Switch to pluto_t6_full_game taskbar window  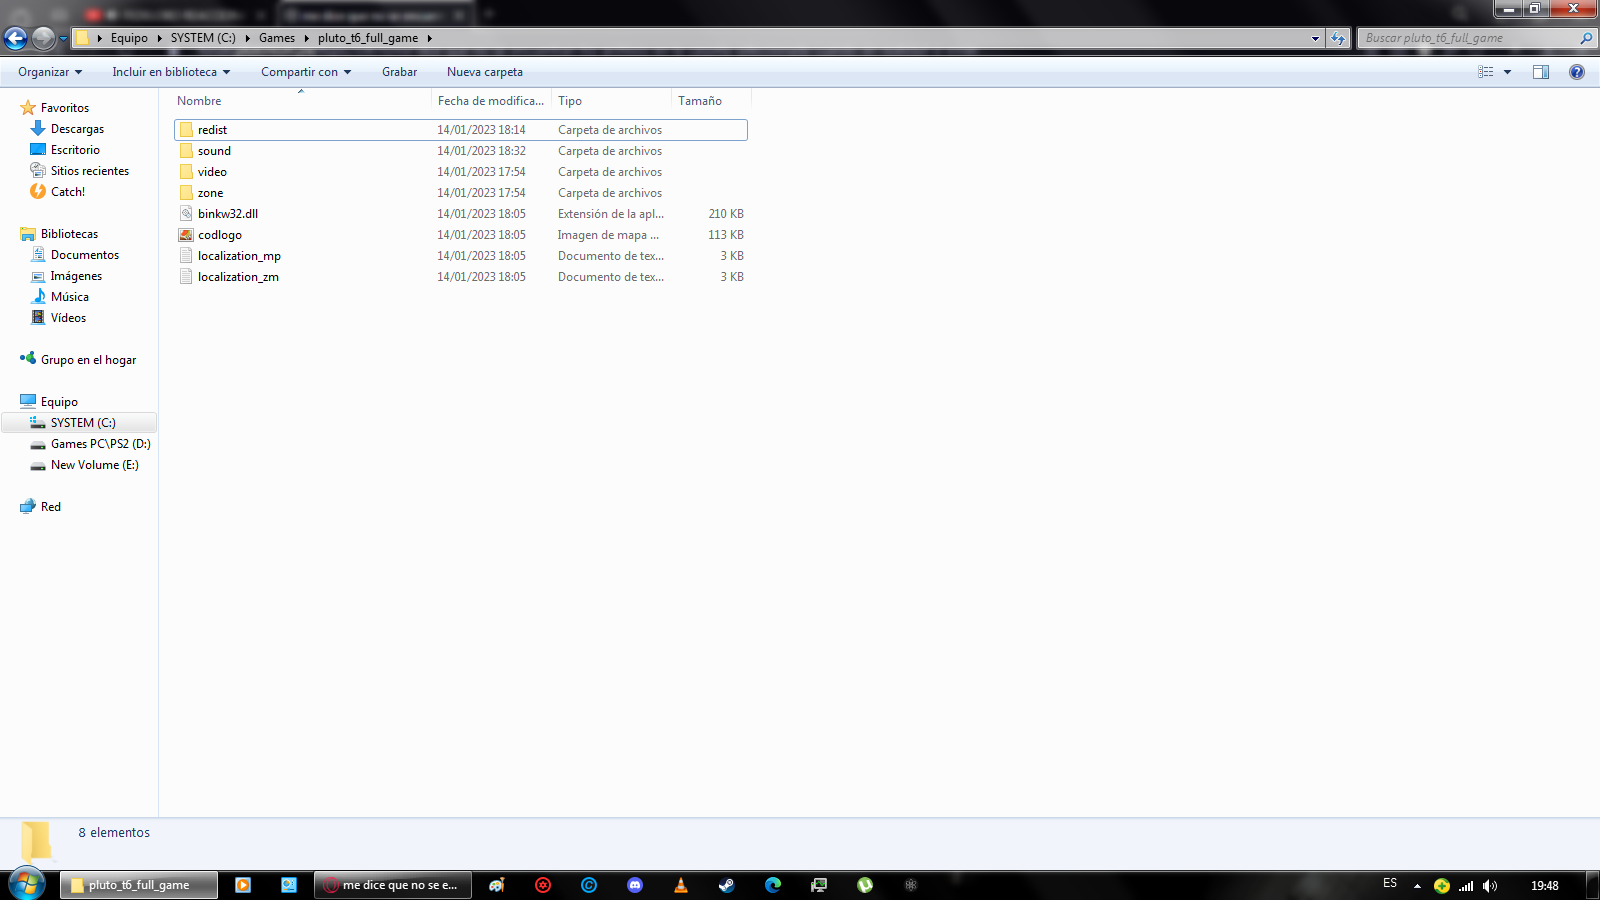139,885
